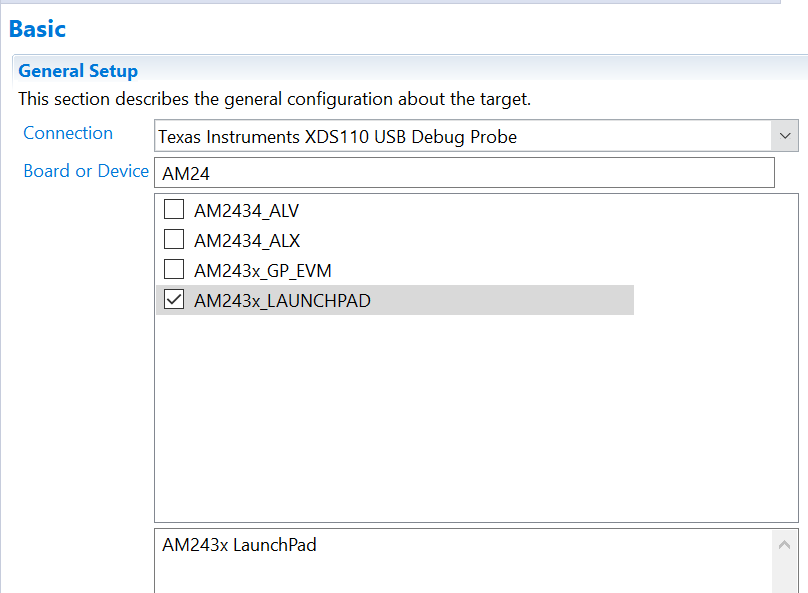Select the AM243x_GP_EVM board name
The width and height of the screenshot is (808, 593).
click(x=262, y=271)
